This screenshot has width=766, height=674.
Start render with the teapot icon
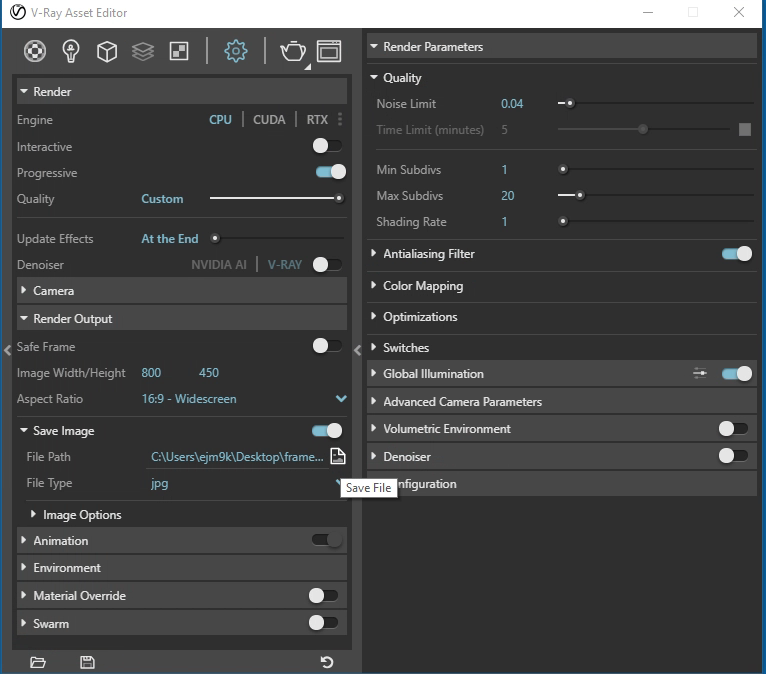click(293, 51)
